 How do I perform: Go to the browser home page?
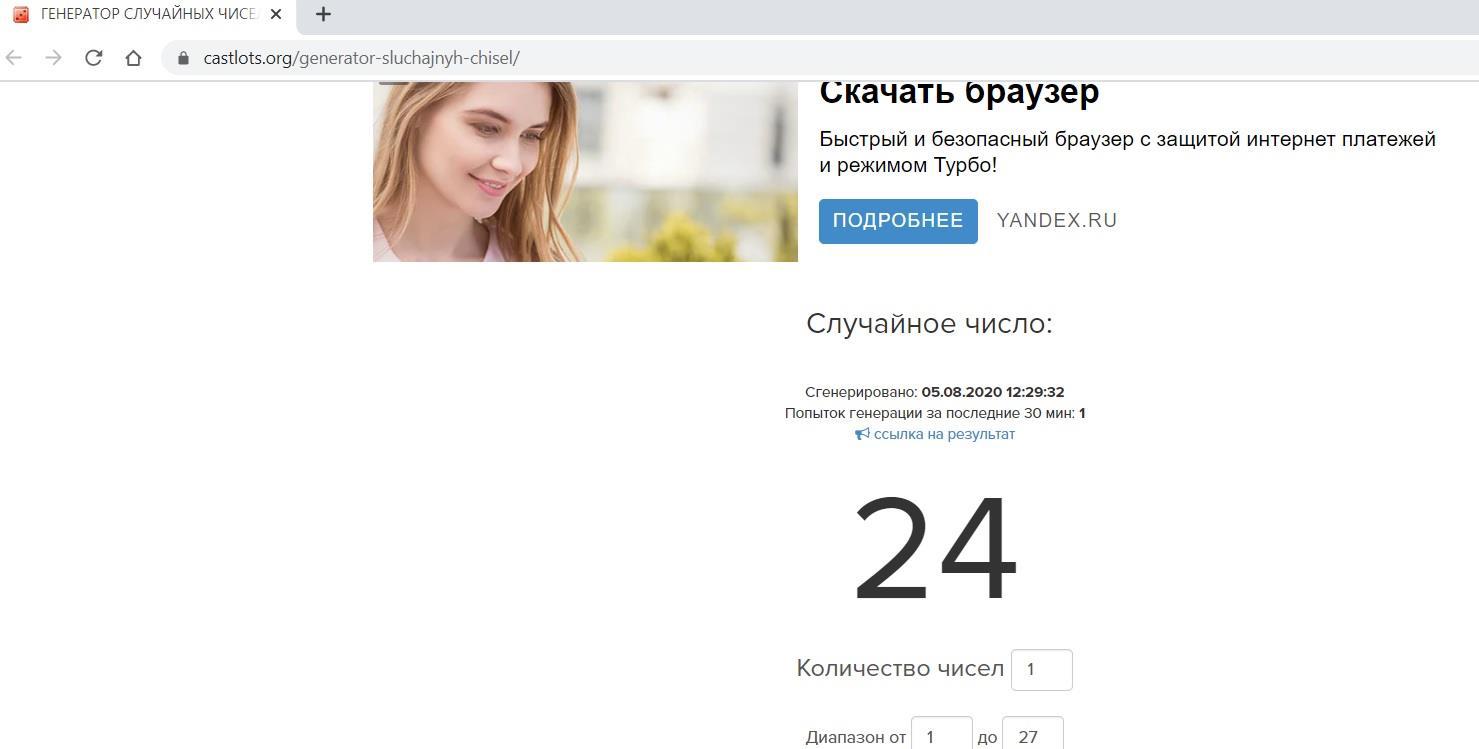[133, 58]
